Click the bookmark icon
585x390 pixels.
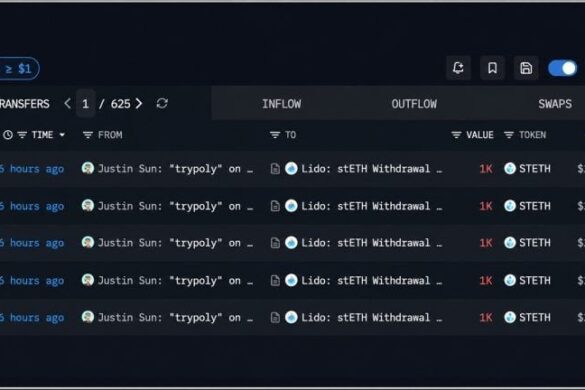pyautogui.click(x=492, y=68)
